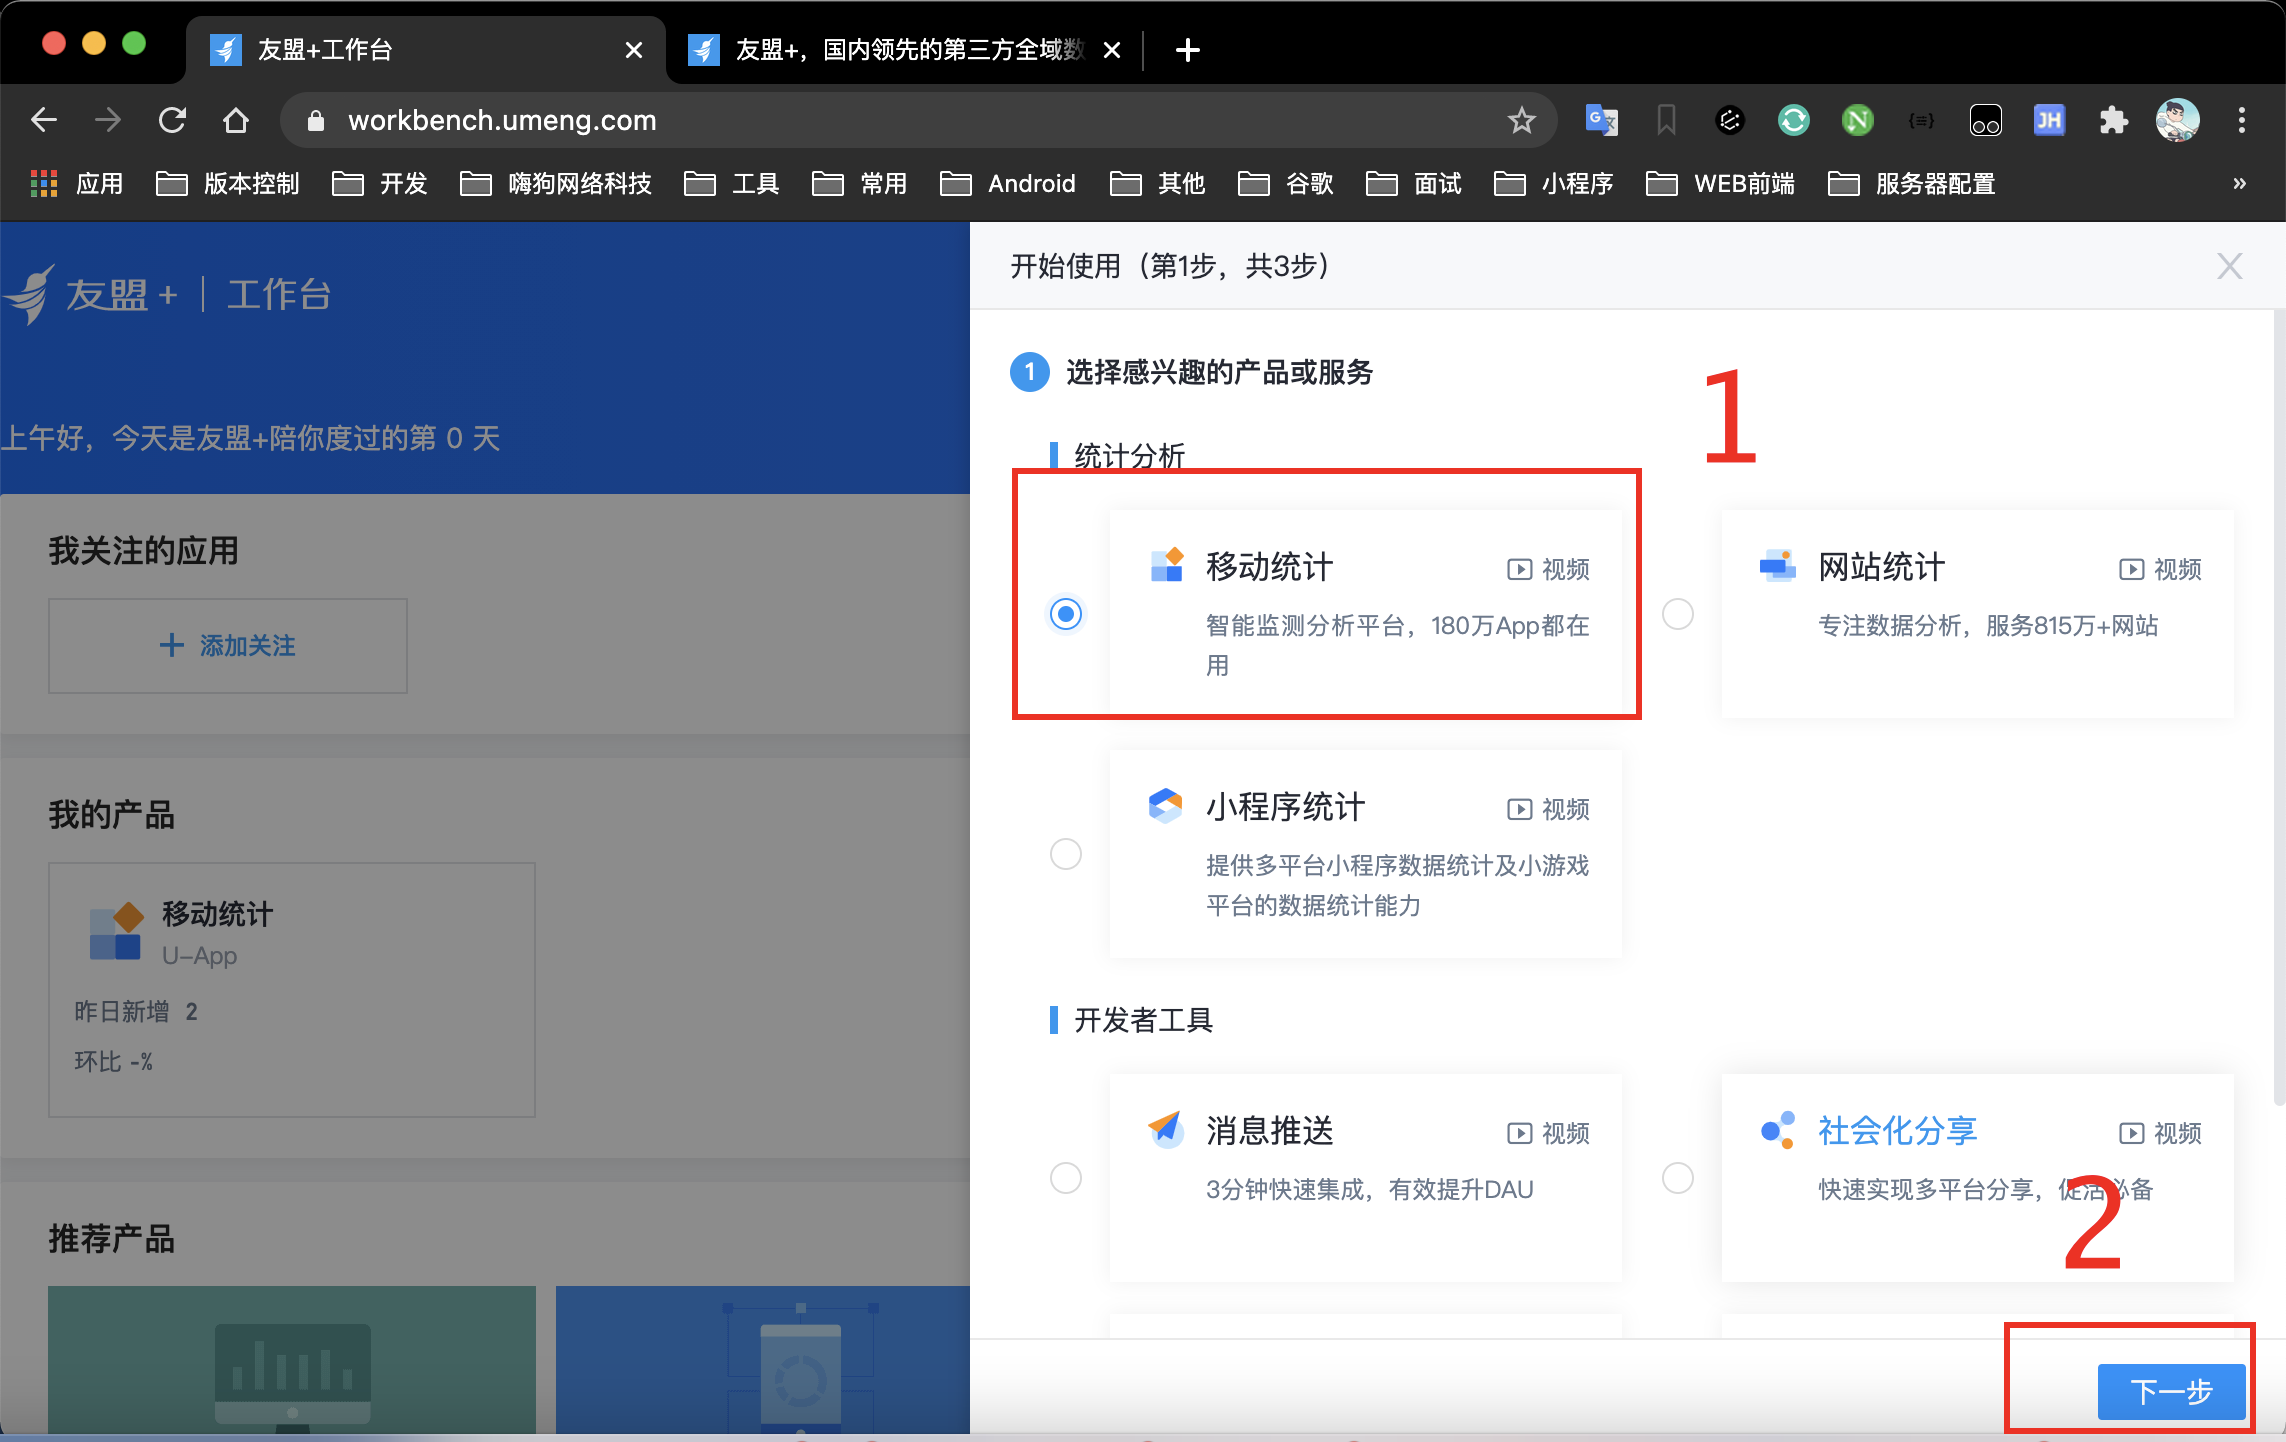Click the setup panel vertical scrollbar
This screenshot has width=2286, height=1442.
click(2279, 710)
